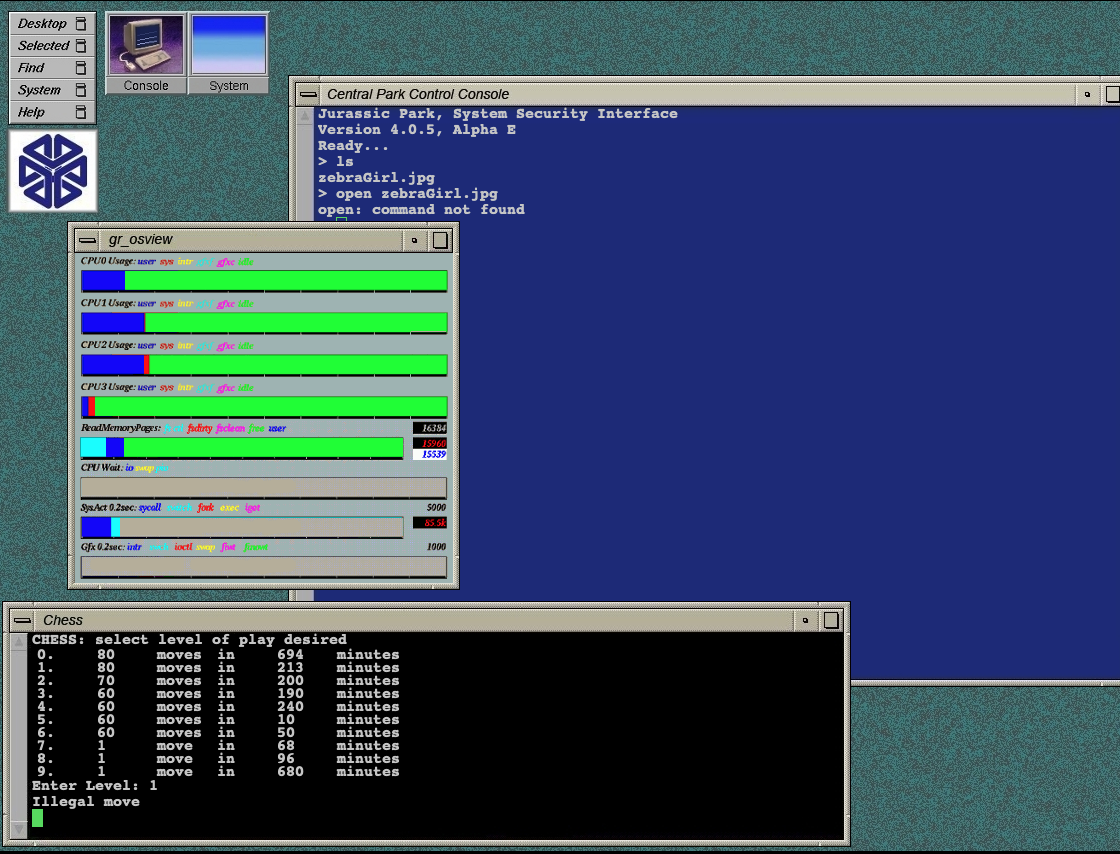Maximize the Chess window with the square button
The height and width of the screenshot is (854, 1120).
[831, 621]
